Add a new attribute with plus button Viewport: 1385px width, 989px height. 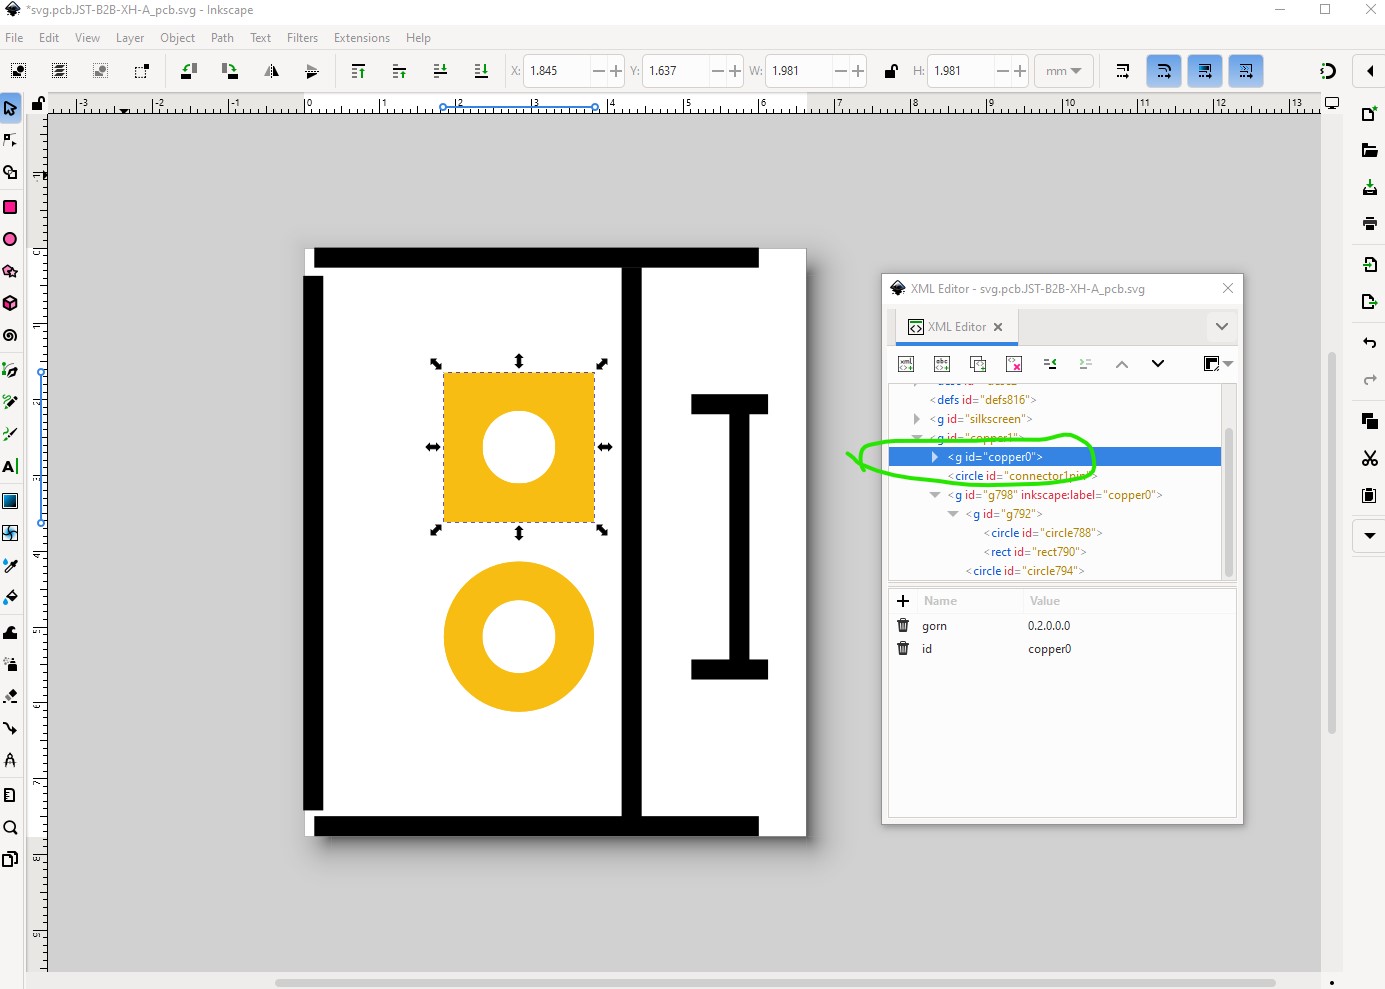click(x=903, y=601)
